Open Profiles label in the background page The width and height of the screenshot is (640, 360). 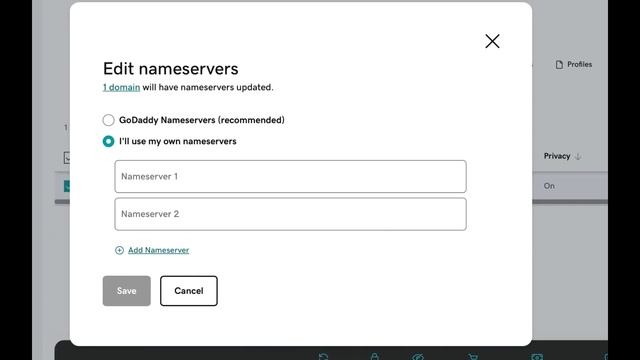(x=579, y=64)
